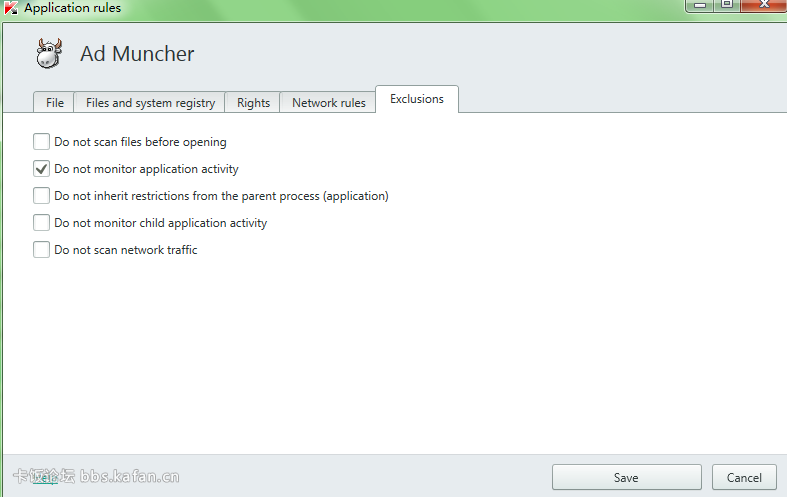787x497 pixels.
Task: Click the Kaspersky logo in the title bar
Action: pos(11,8)
